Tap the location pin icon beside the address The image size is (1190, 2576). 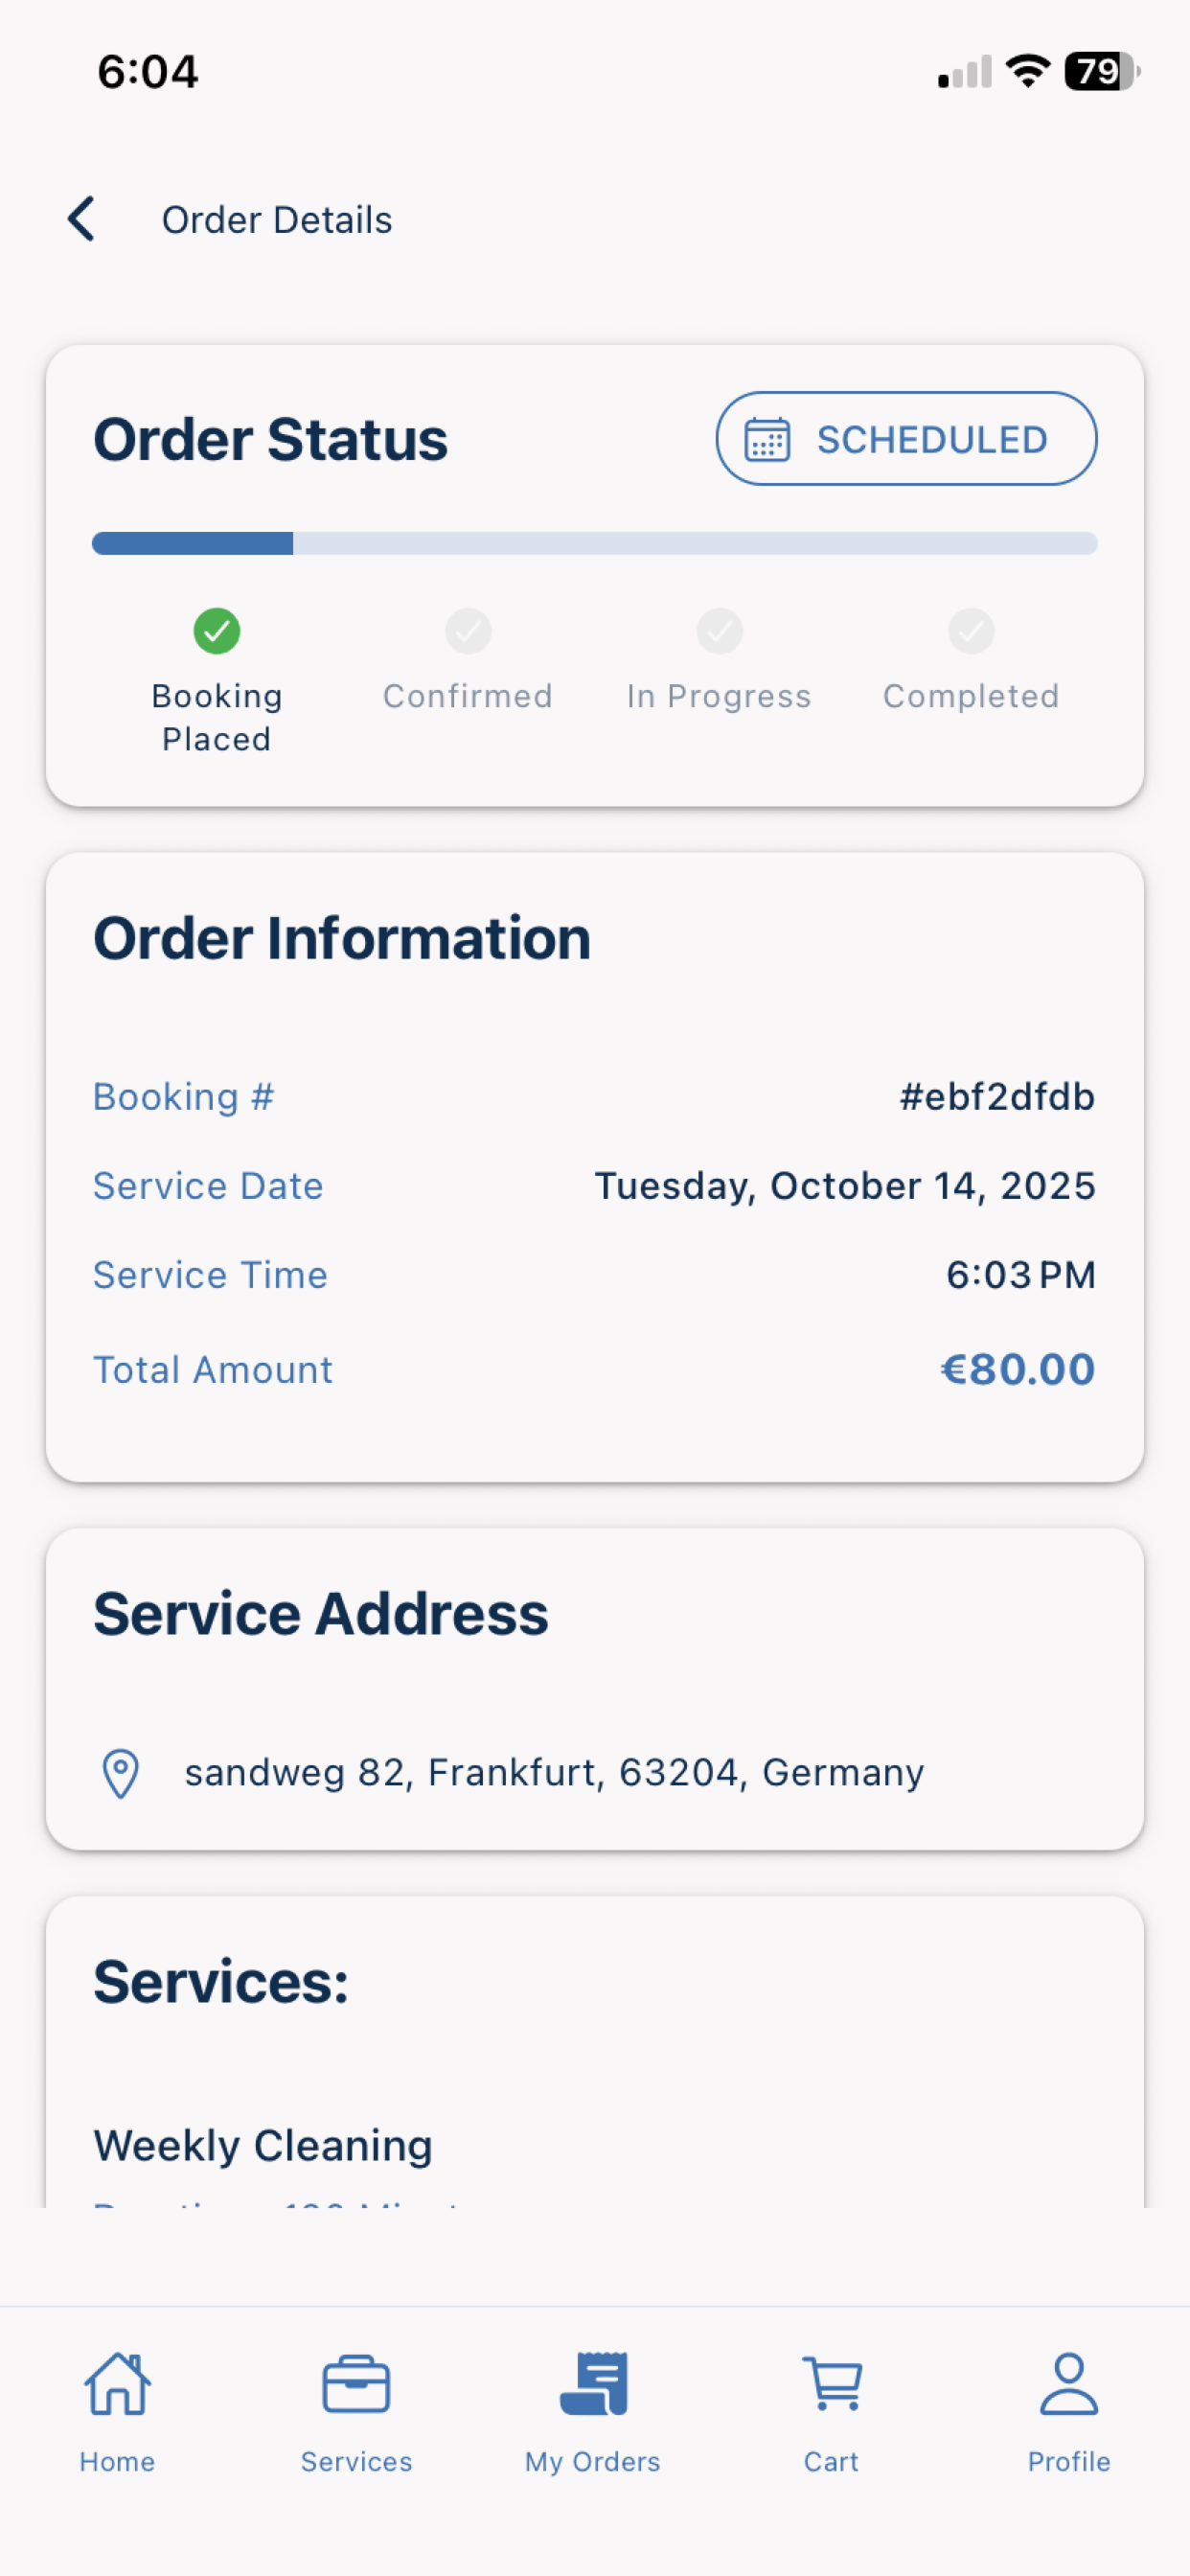(121, 1773)
